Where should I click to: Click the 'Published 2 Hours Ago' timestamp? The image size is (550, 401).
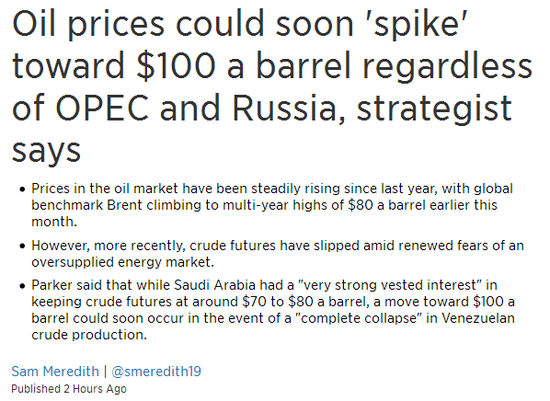pos(69,389)
